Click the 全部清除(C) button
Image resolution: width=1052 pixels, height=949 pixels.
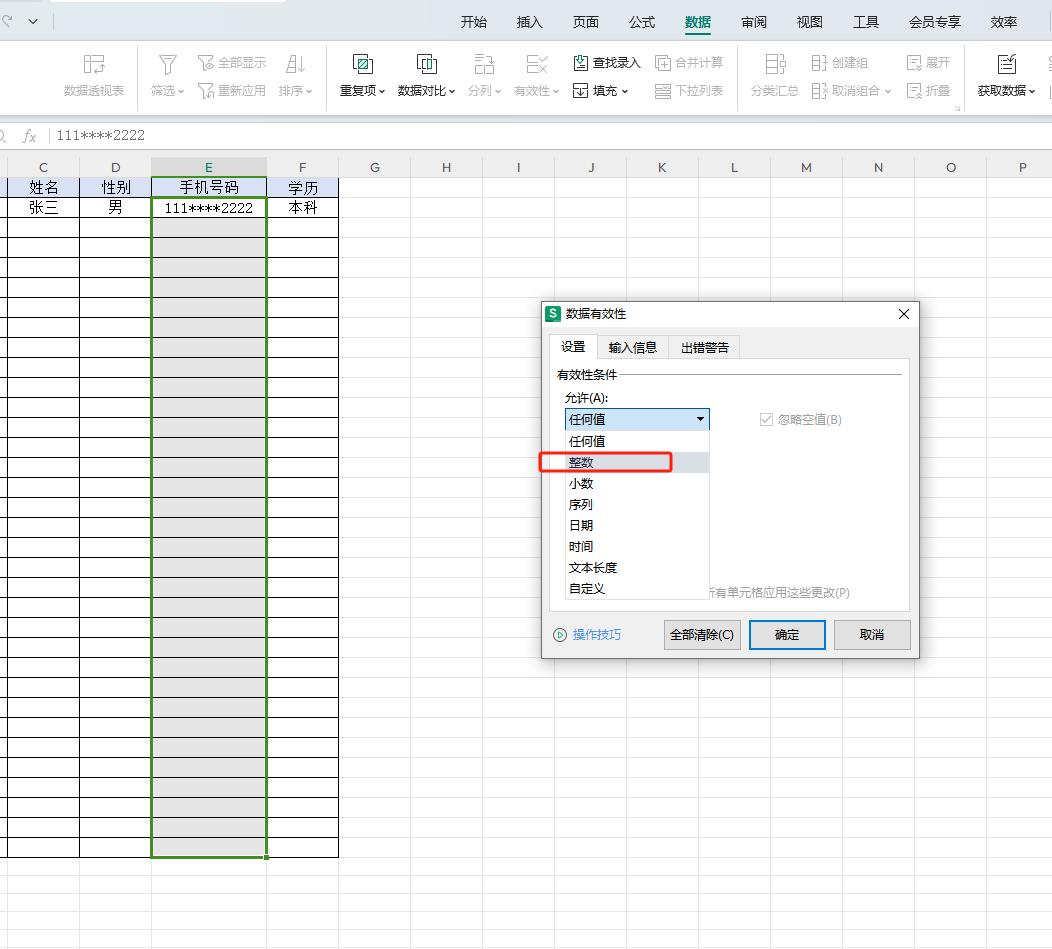(x=702, y=634)
